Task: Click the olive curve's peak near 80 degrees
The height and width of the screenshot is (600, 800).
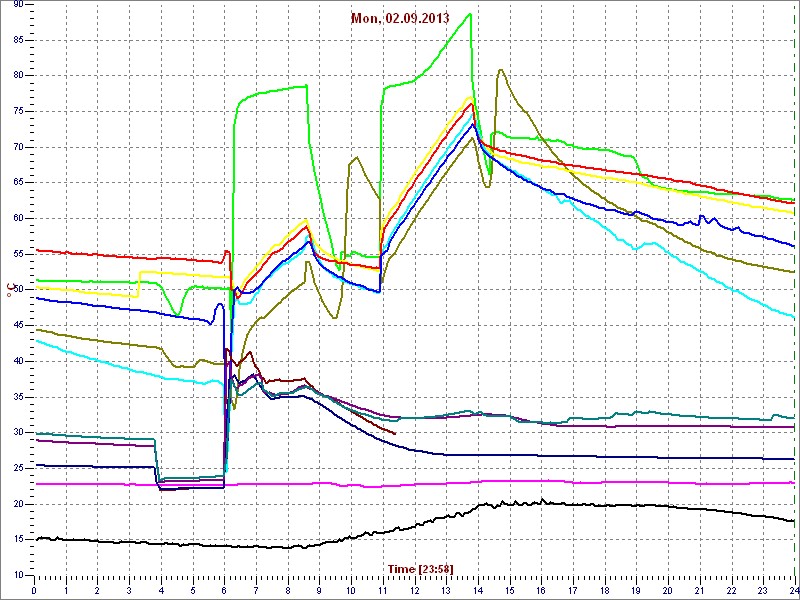Action: [501, 70]
